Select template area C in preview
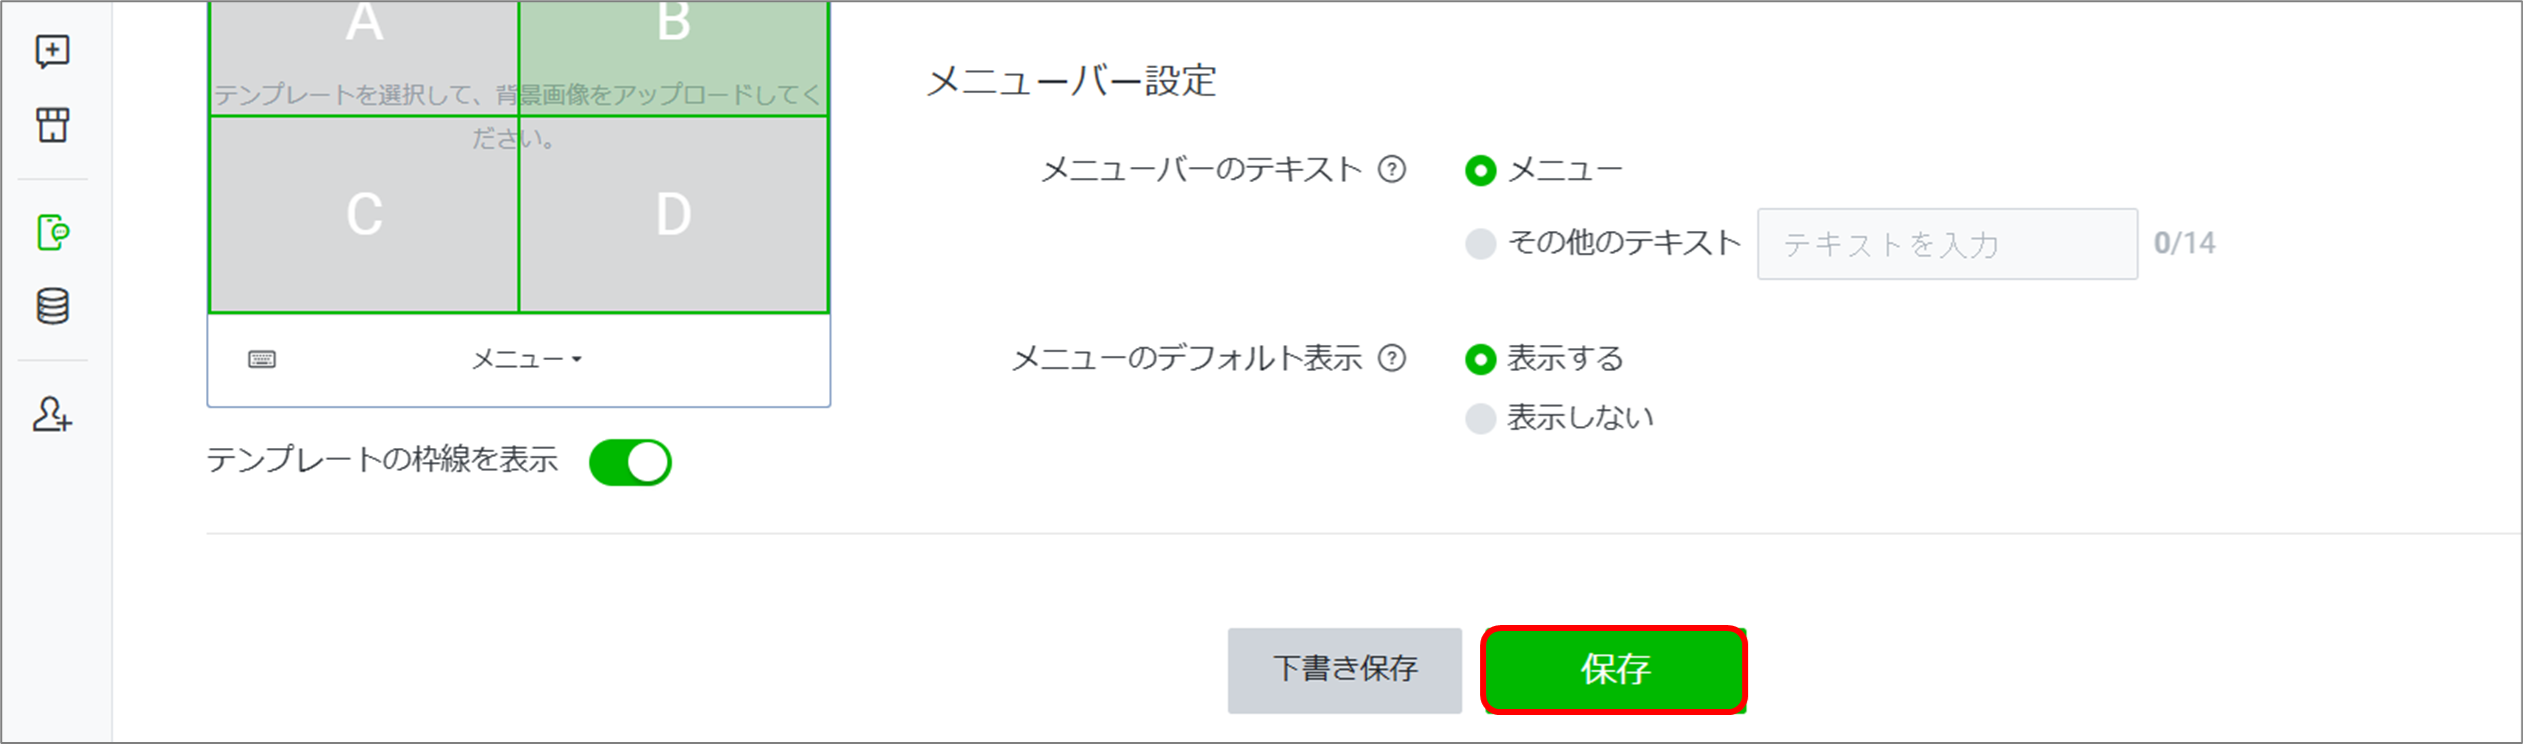 point(364,214)
